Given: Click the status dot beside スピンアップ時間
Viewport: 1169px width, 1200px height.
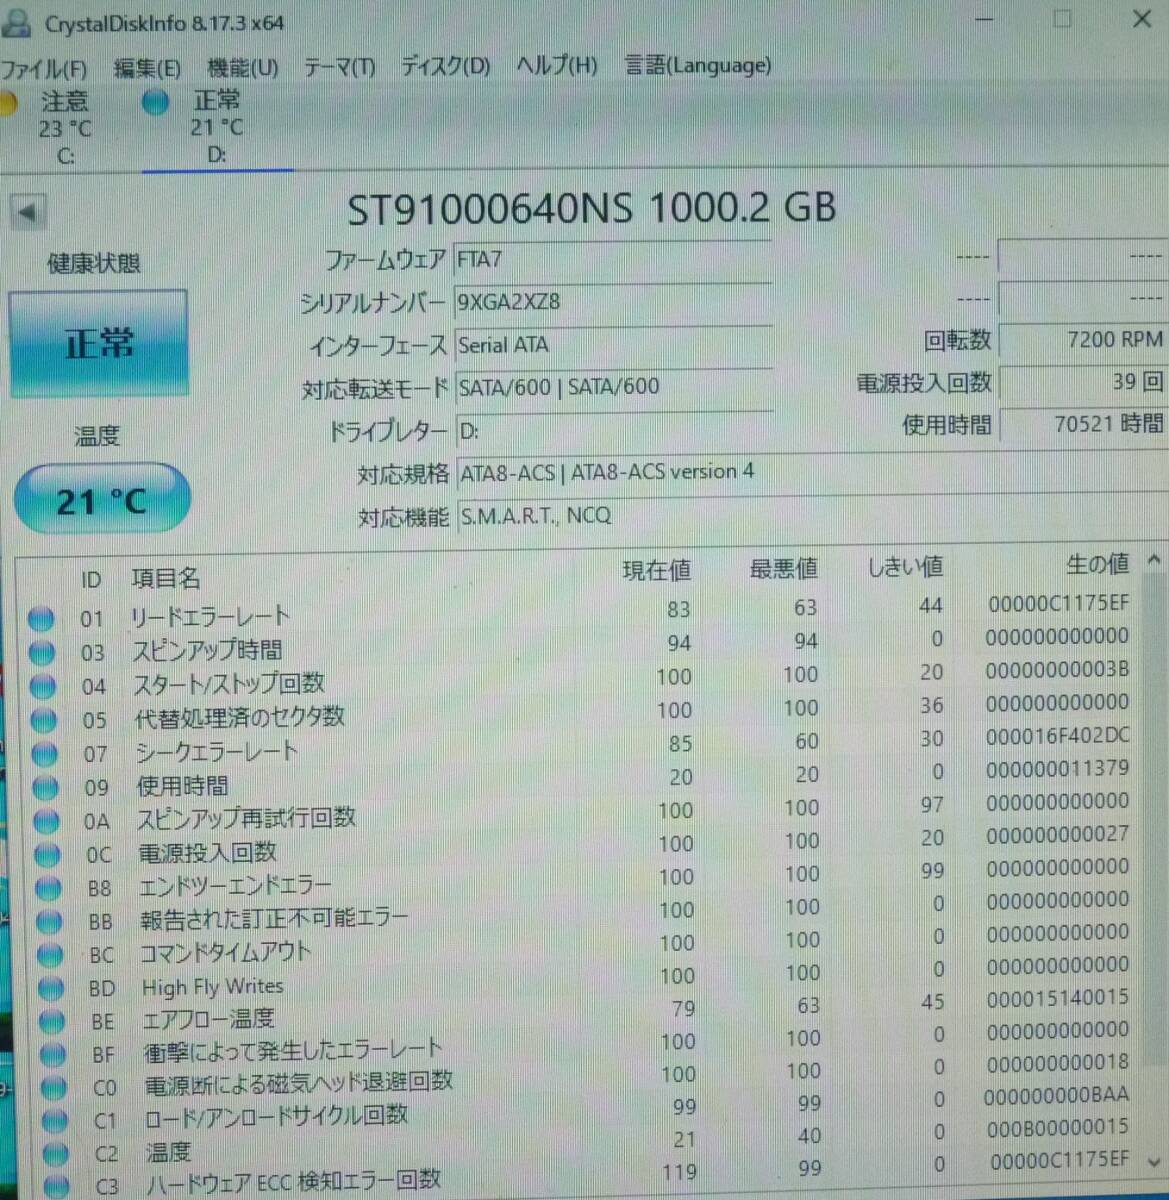Looking at the screenshot, I should (42, 653).
